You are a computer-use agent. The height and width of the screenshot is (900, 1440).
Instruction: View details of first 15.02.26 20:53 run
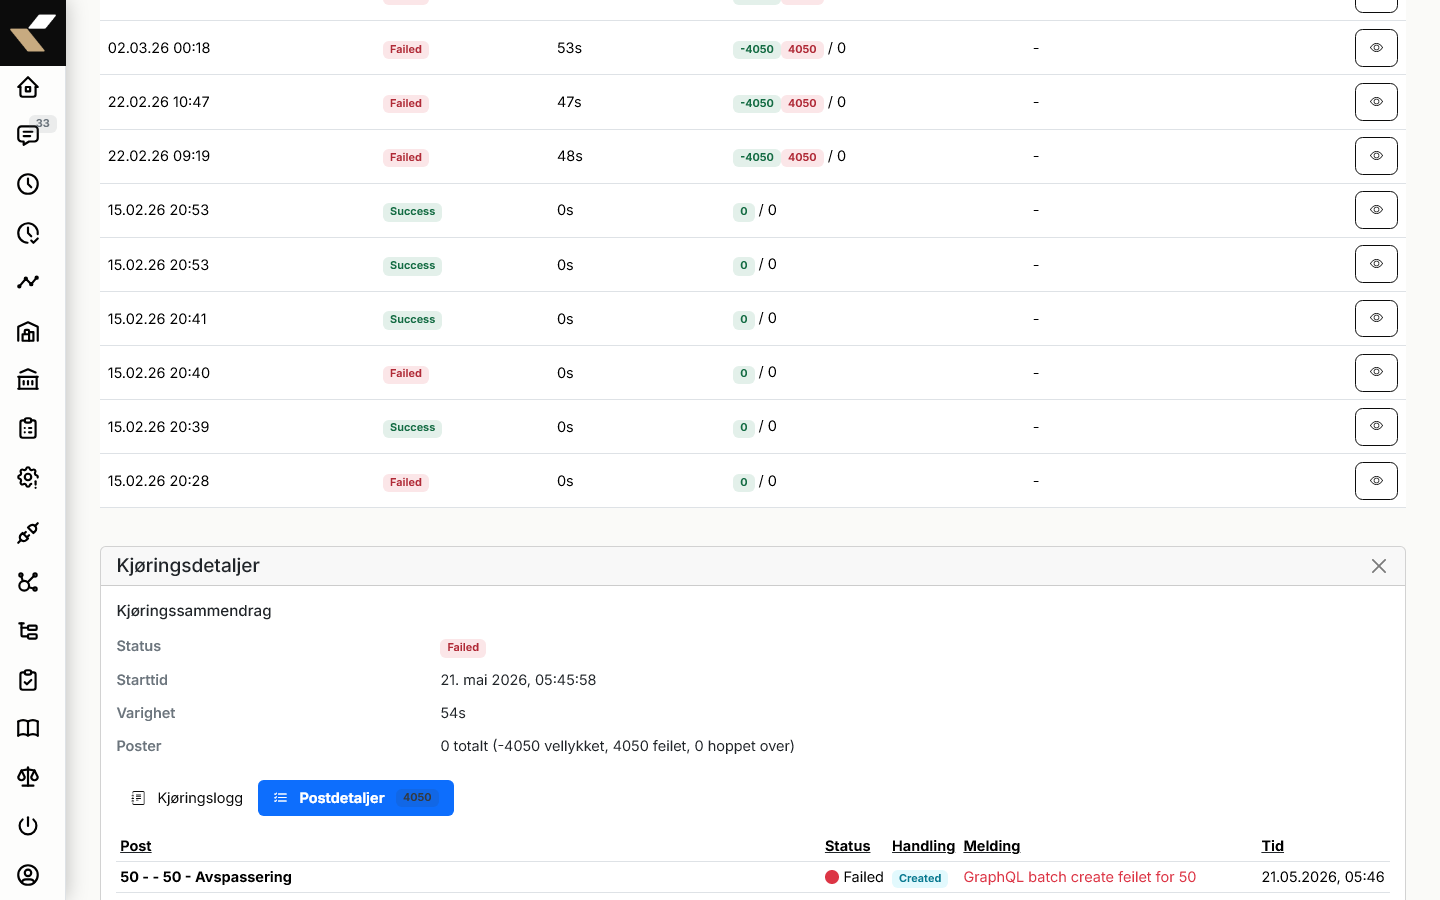click(x=1376, y=210)
